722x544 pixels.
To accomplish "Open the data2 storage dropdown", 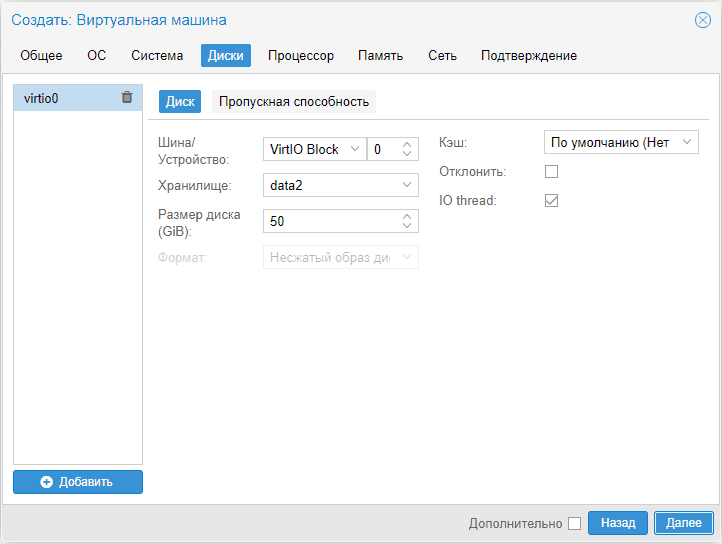I will pos(407,185).
